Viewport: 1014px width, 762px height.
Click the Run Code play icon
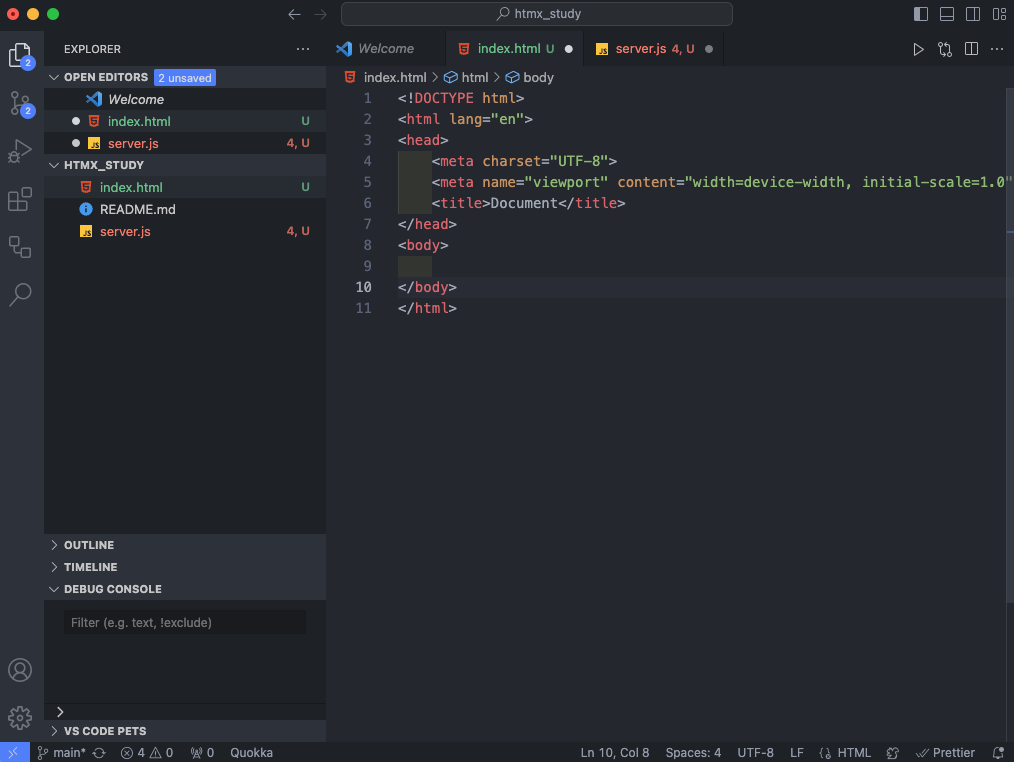click(918, 49)
